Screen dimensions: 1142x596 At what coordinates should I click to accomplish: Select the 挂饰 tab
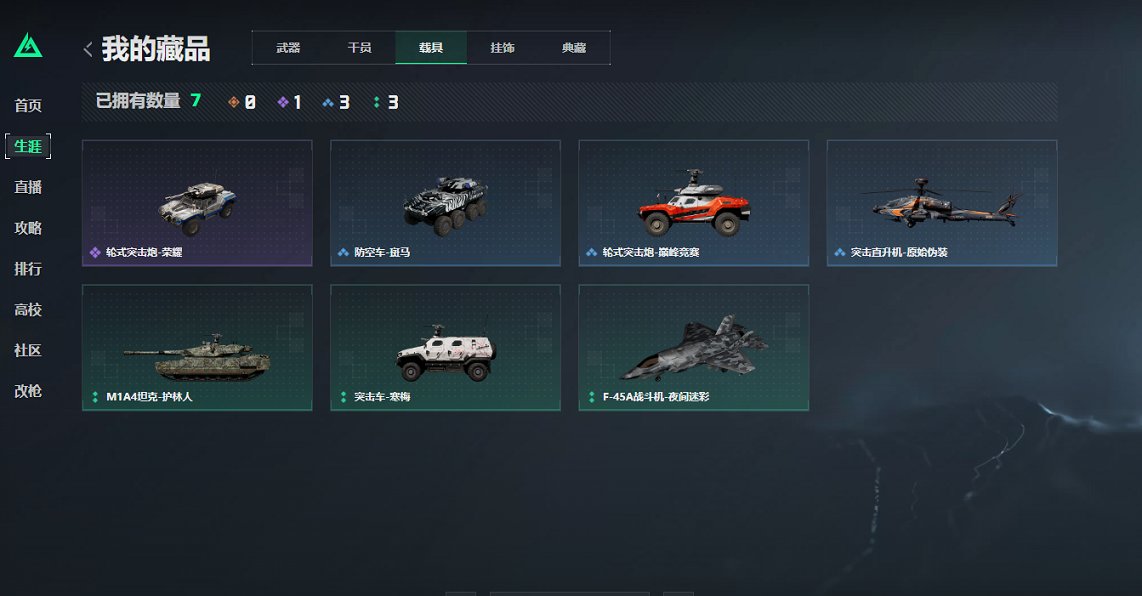[x=503, y=48]
